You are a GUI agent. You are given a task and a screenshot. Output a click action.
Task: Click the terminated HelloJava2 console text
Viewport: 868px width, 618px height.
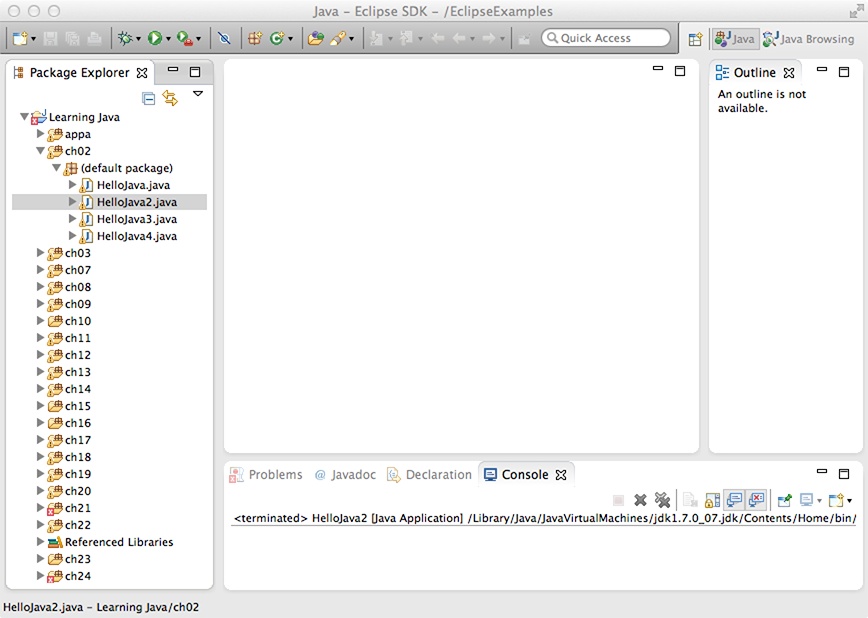coord(545,518)
